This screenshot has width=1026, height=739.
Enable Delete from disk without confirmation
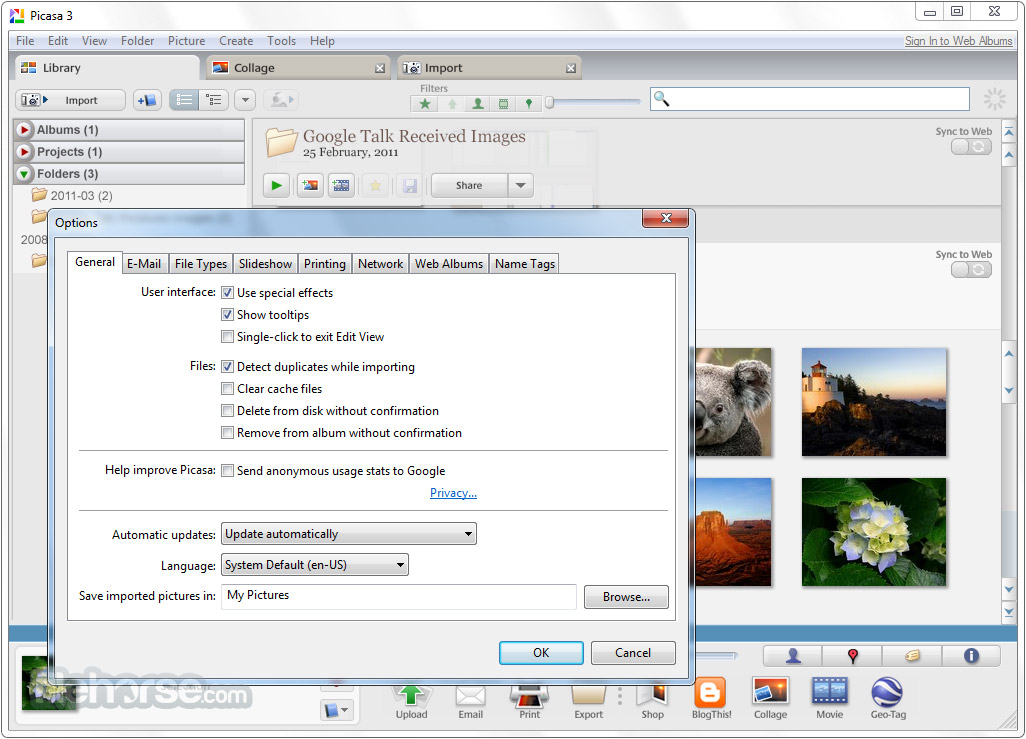227,411
